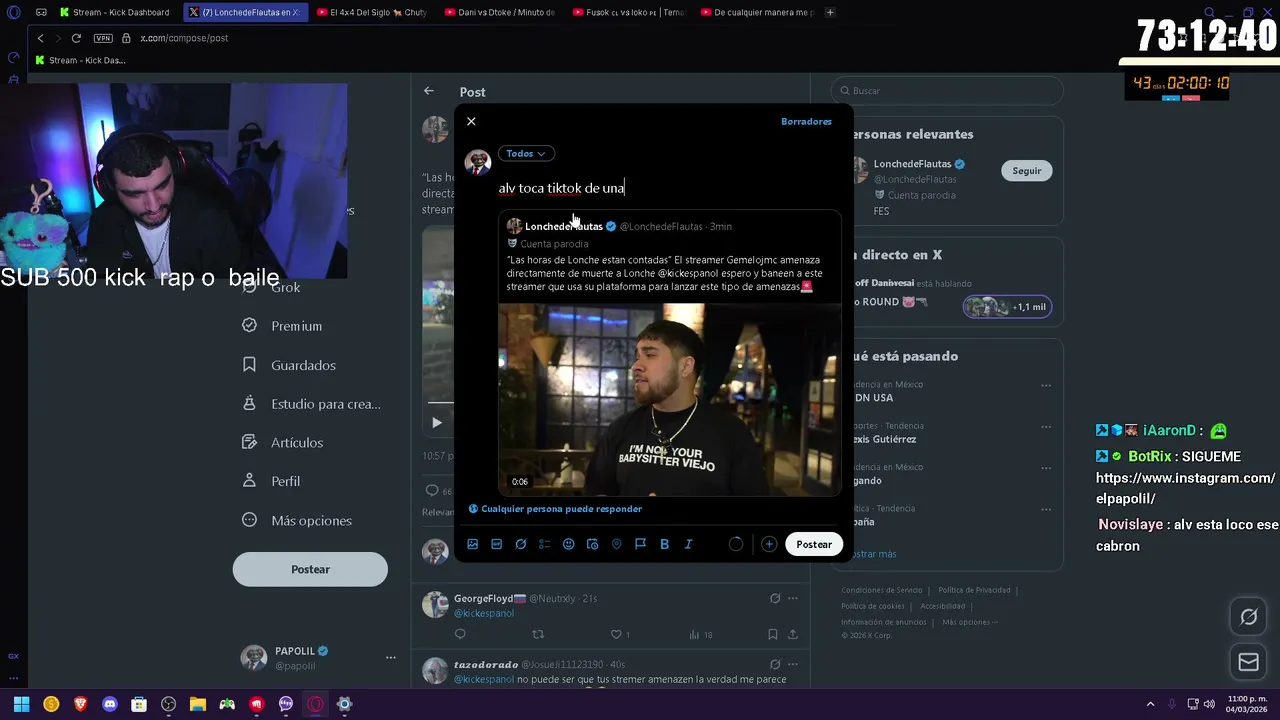This screenshot has height=720, width=1280.
Task: Open quoted LonchedeFlautas post video
Action: (670, 400)
